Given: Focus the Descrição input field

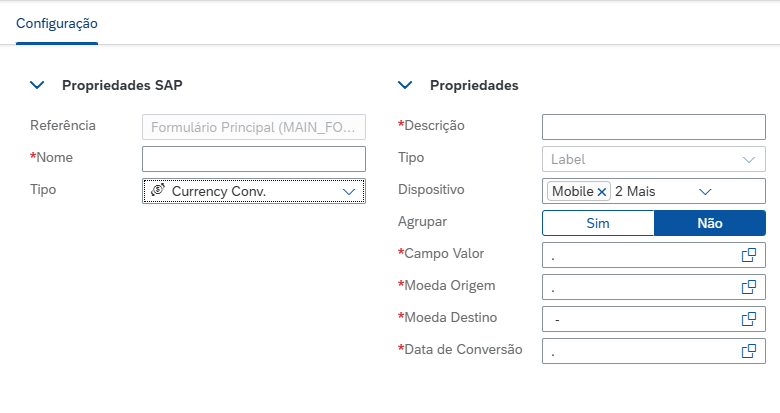Looking at the screenshot, I should tap(653, 127).
